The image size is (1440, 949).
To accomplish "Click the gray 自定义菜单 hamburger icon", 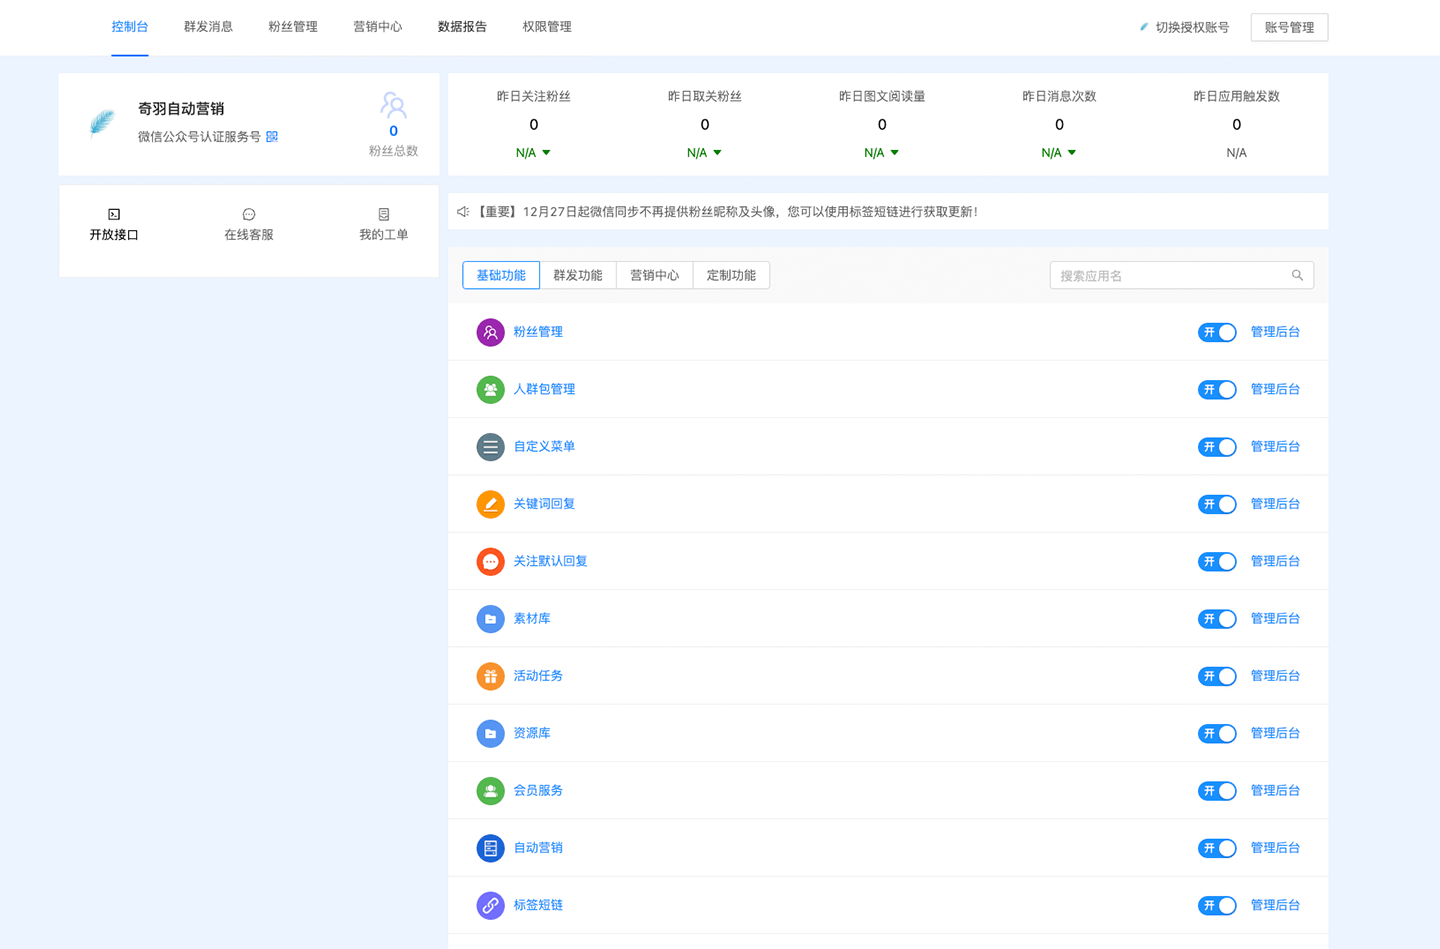I will (490, 447).
